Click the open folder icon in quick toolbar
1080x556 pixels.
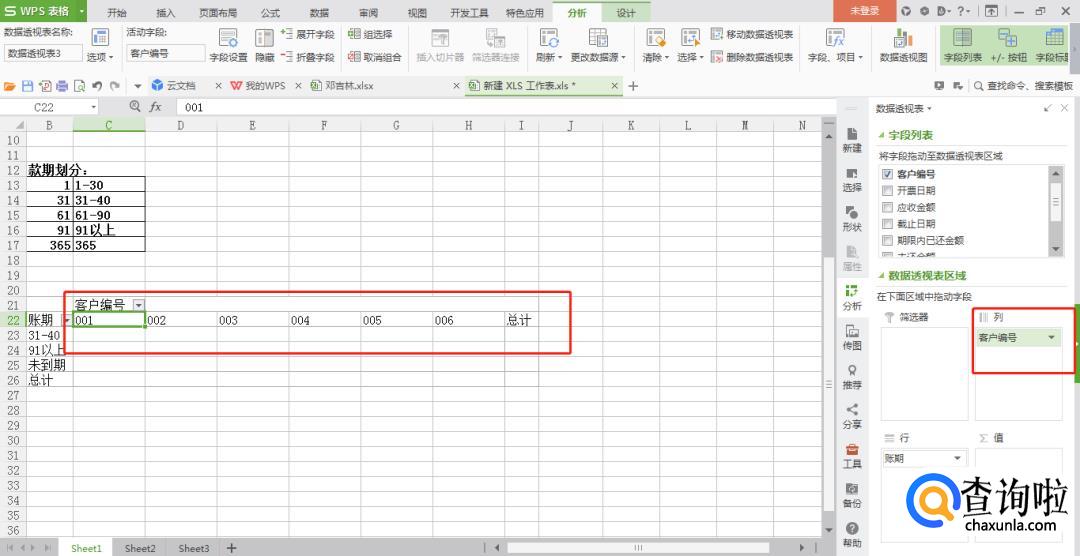pos(10,85)
